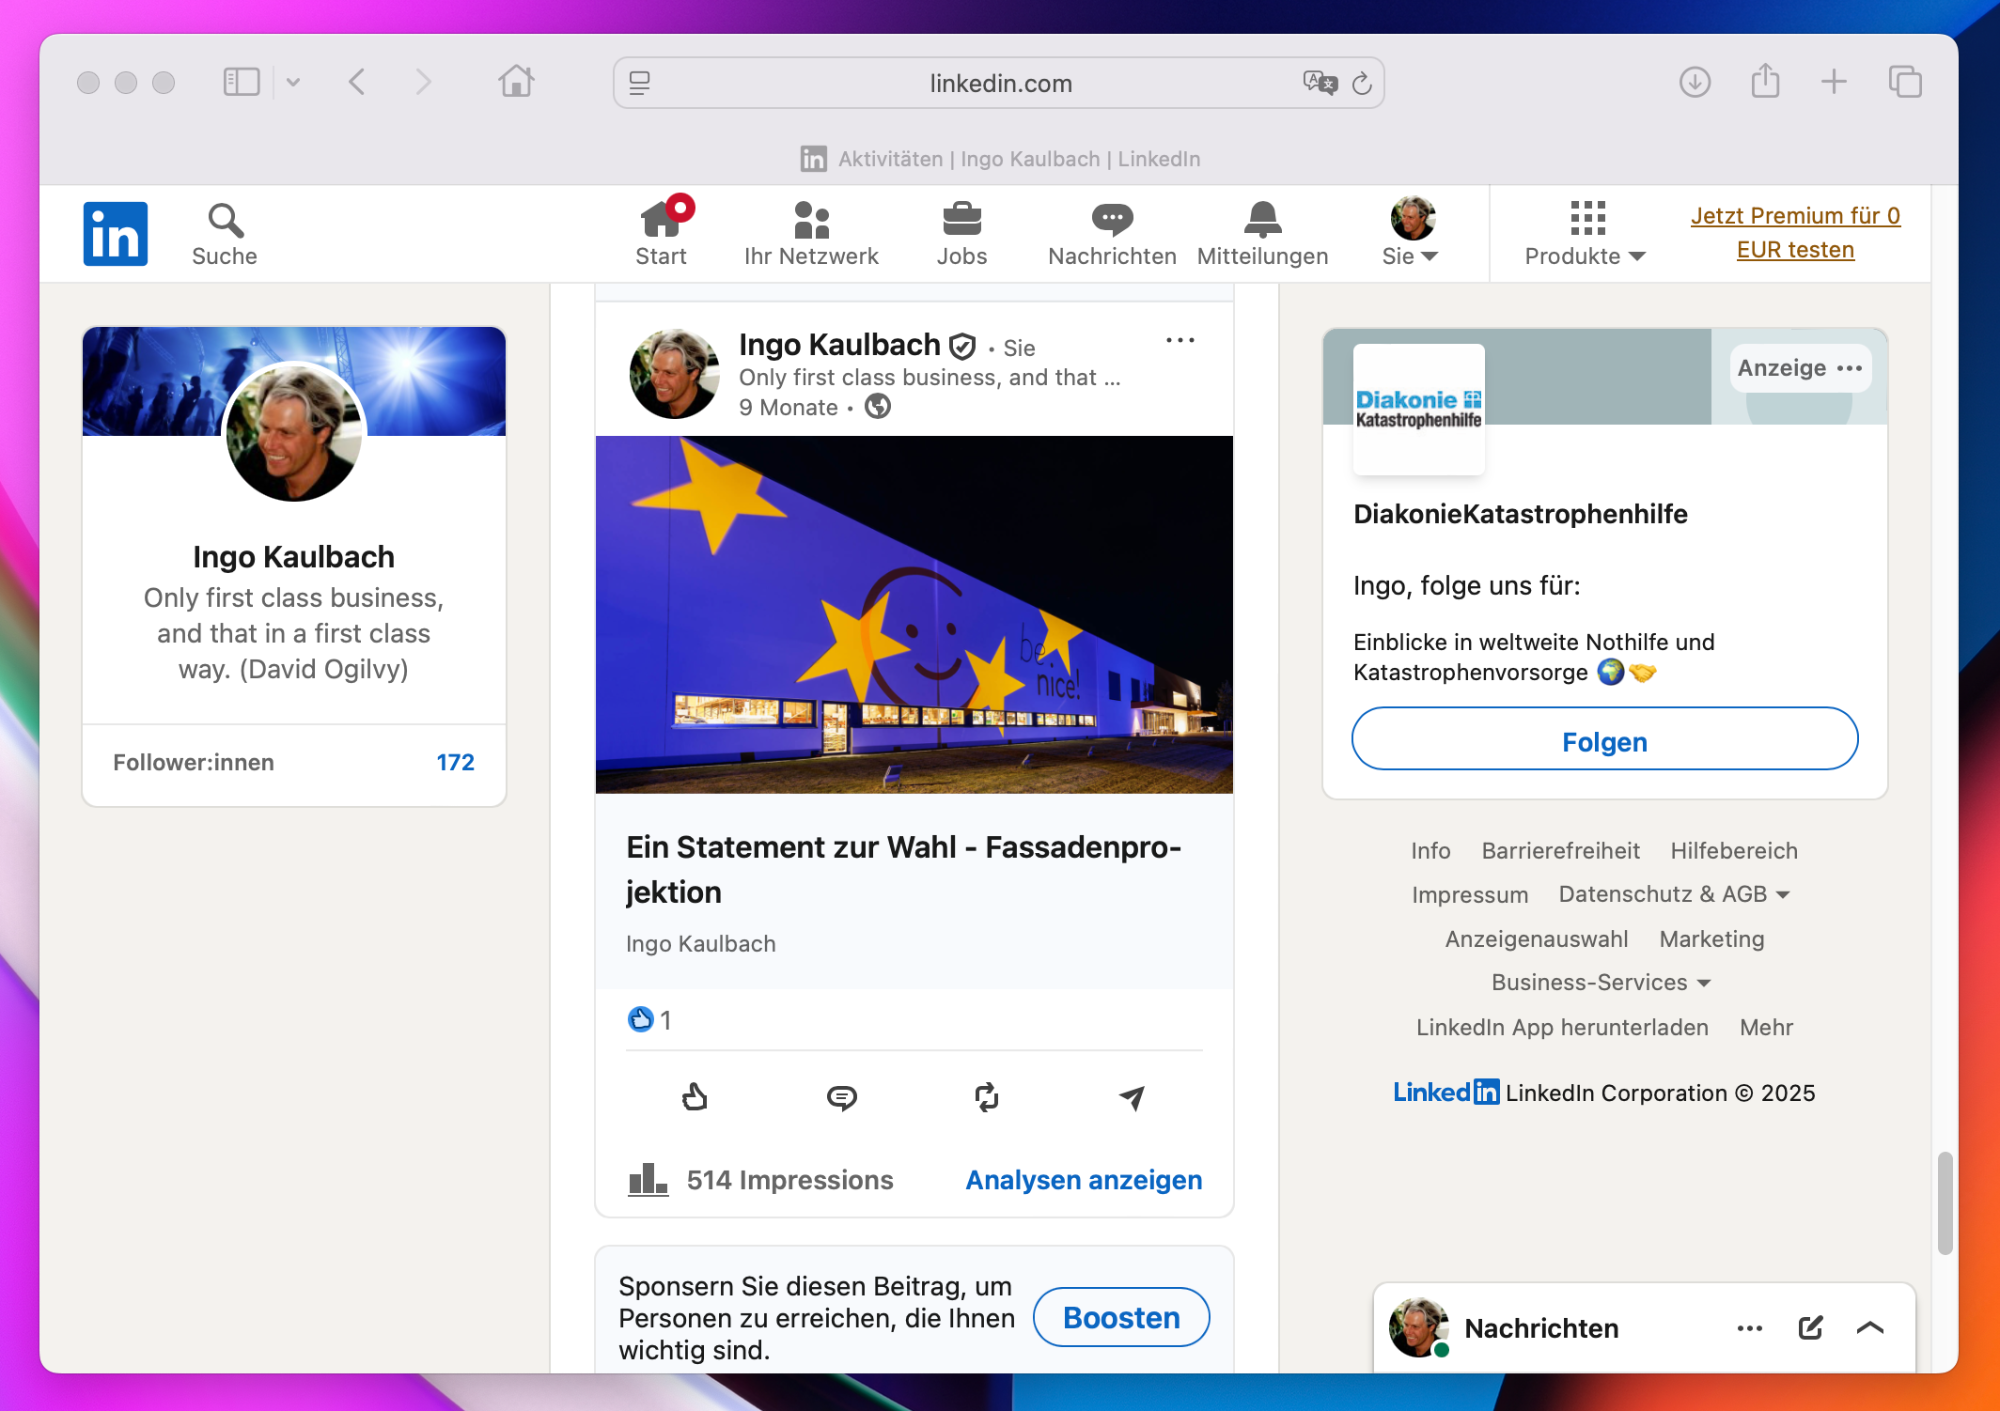Click the like thumbs-up icon on post
This screenshot has height=1411, width=2000.
click(x=695, y=1097)
